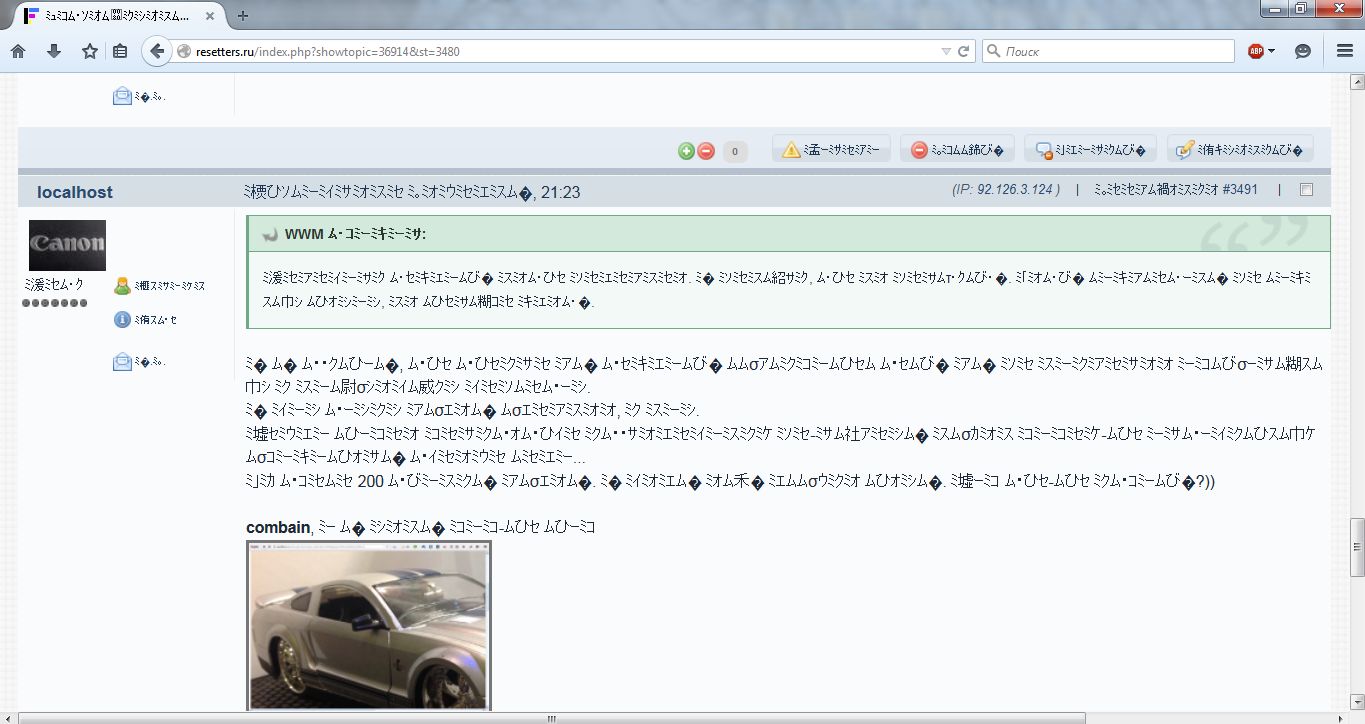The height and width of the screenshot is (724, 1365).
Task: Click the vertical scrollbar down arrow
Action: click(x=1357, y=703)
